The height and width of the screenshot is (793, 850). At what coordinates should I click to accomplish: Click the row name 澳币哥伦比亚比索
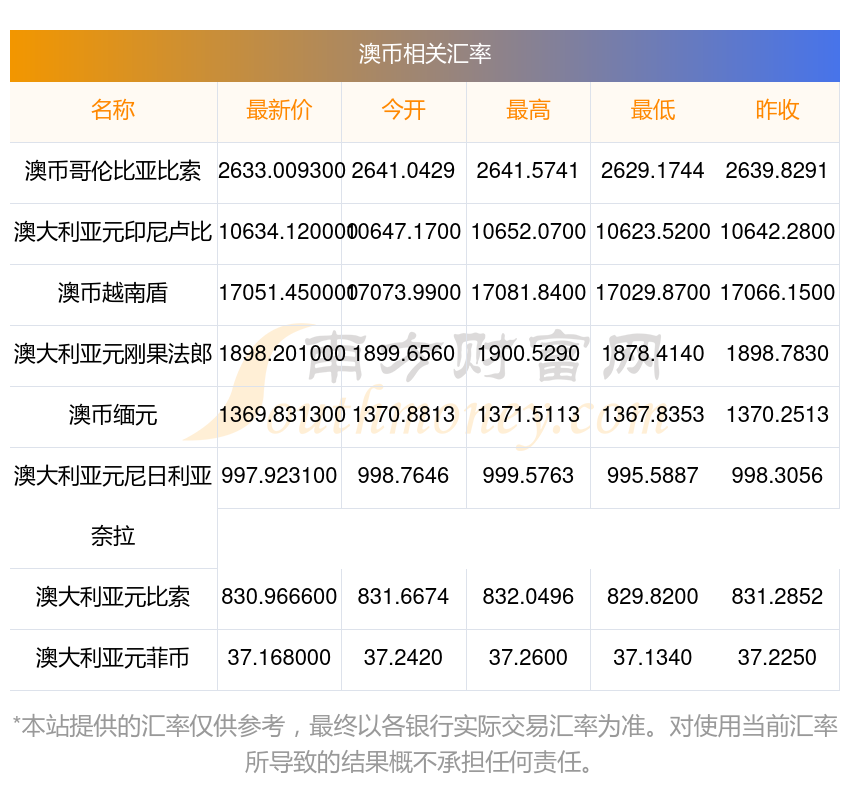(113, 171)
